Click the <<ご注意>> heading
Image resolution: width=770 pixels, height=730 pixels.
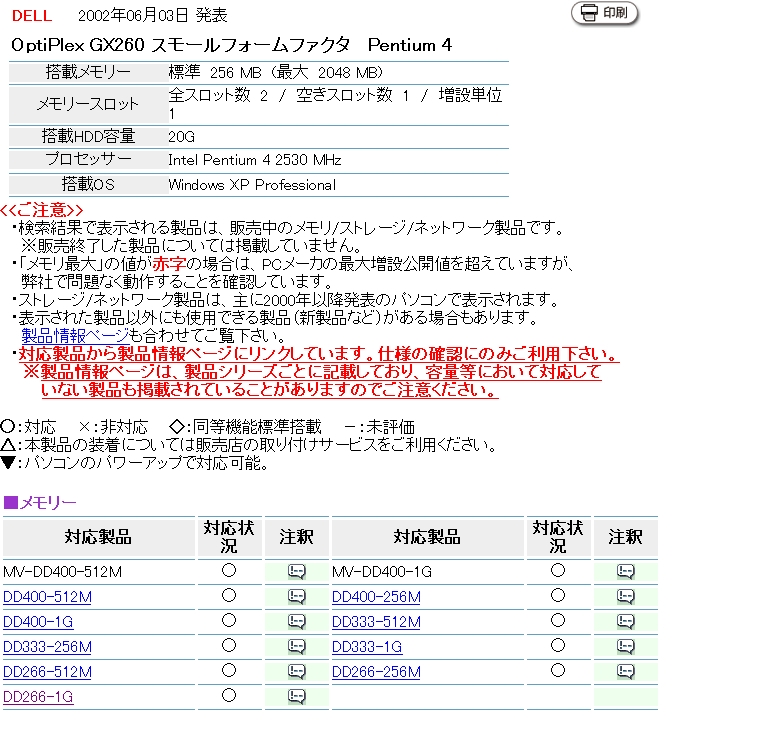click(x=42, y=210)
